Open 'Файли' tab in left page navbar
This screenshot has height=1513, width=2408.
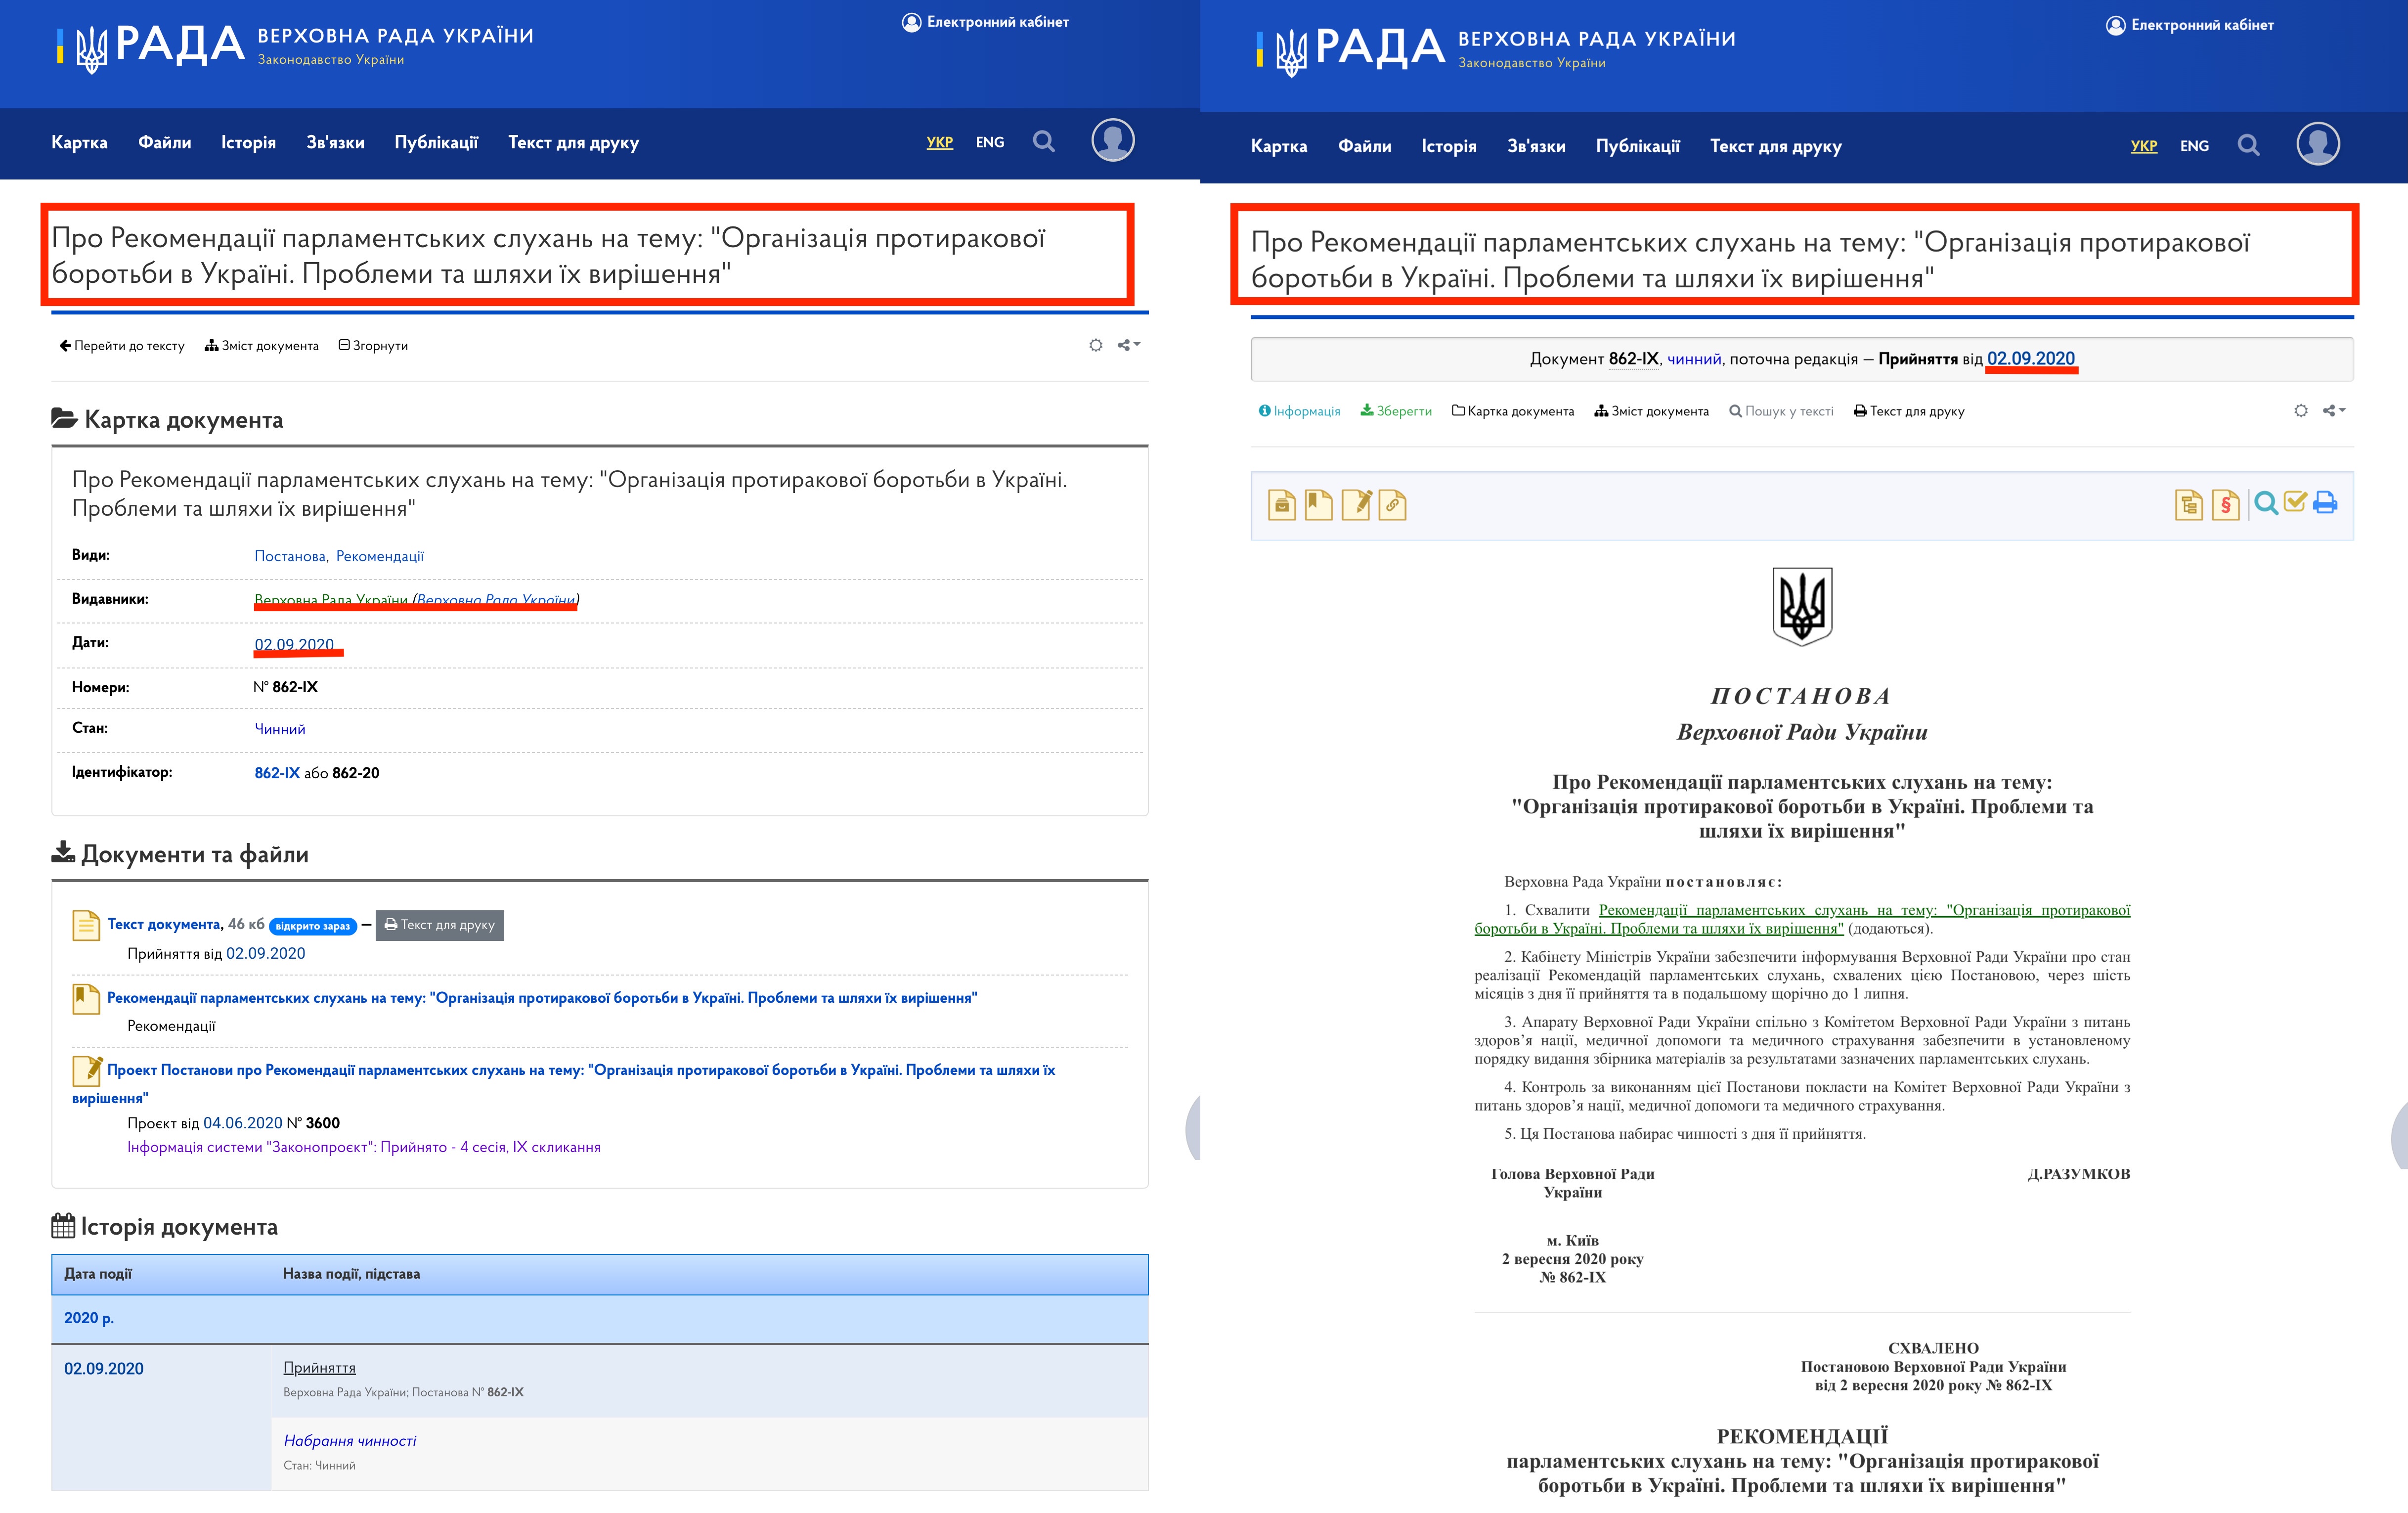coord(164,142)
